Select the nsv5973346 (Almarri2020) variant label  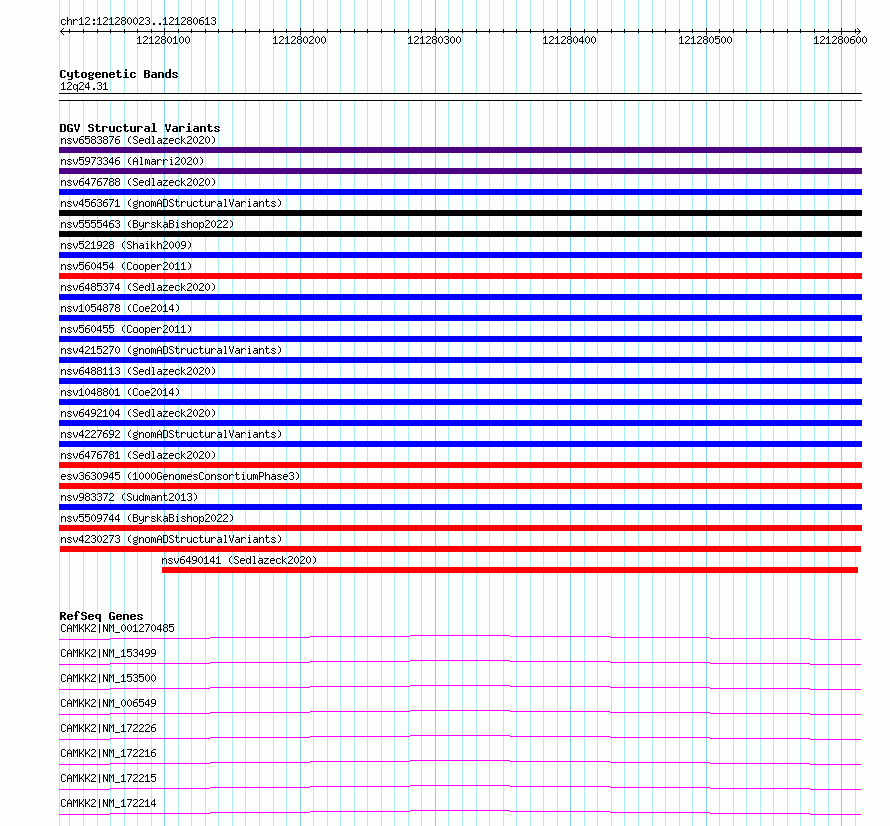[x=132, y=161]
